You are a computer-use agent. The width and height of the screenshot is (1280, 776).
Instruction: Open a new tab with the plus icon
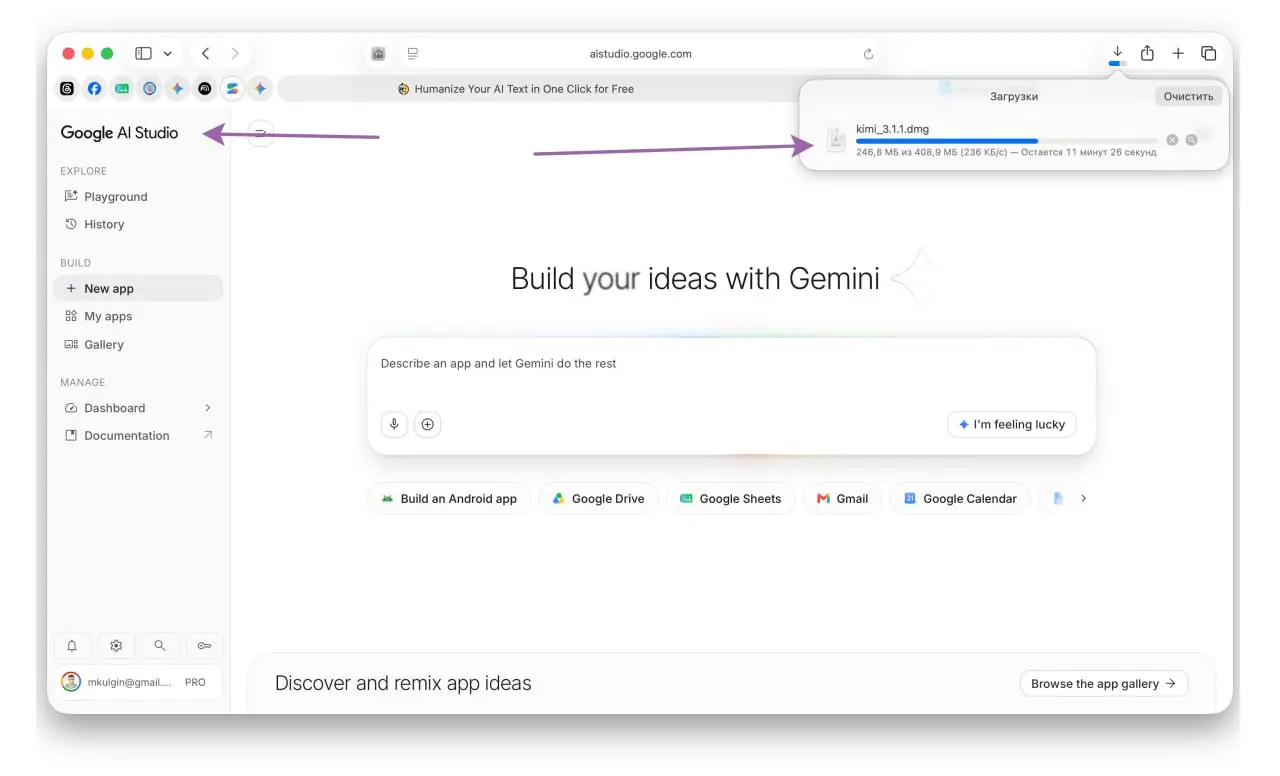(1178, 54)
